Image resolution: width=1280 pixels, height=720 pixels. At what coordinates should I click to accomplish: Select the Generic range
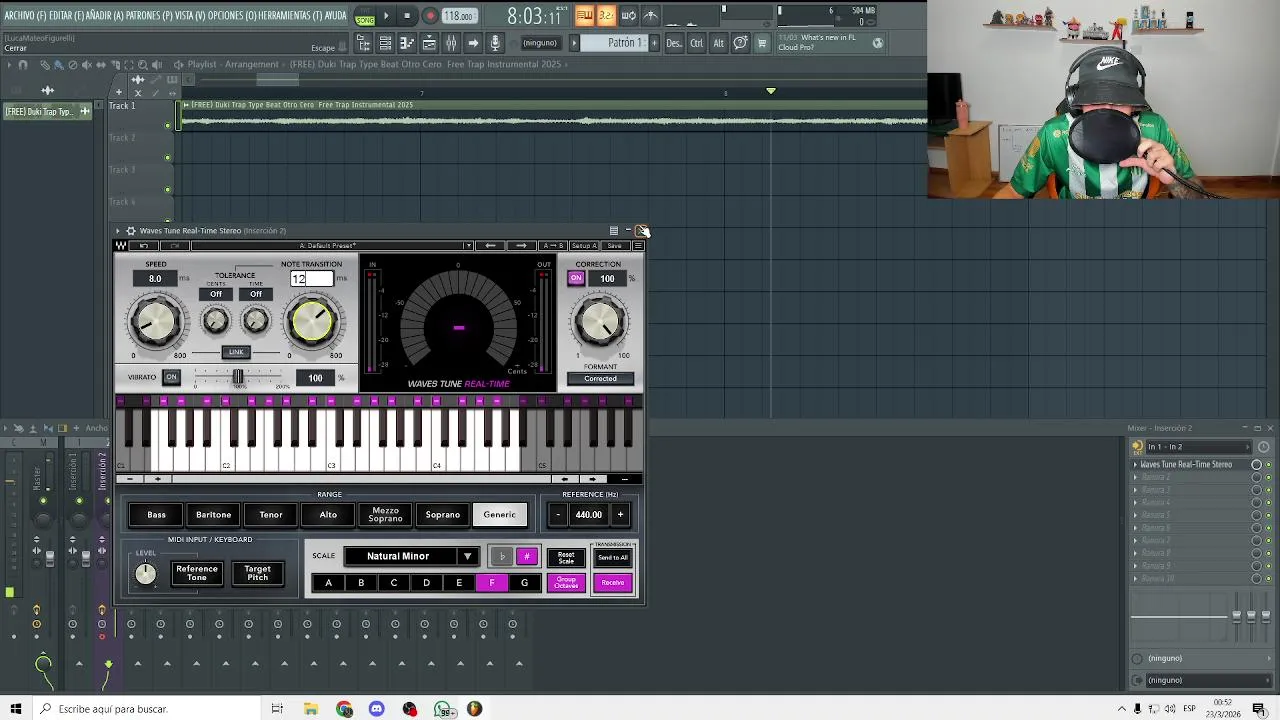coord(500,515)
